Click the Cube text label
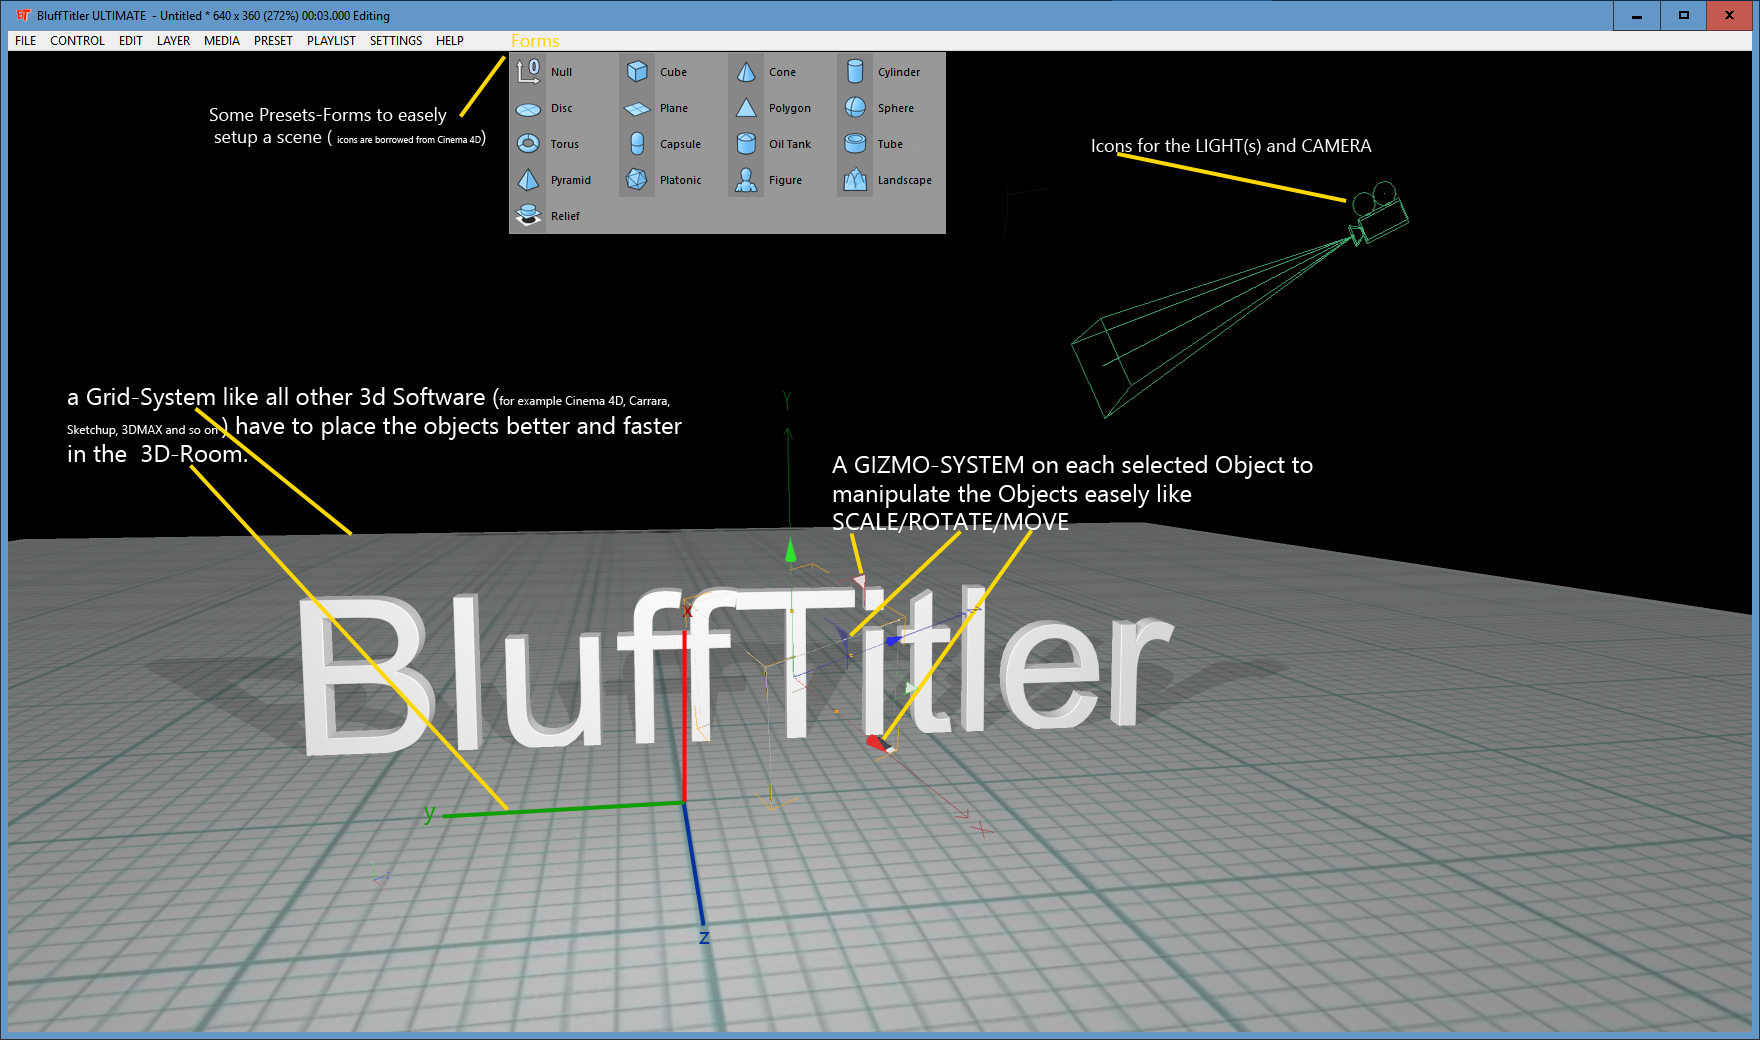This screenshot has width=1760, height=1040. pos(673,72)
